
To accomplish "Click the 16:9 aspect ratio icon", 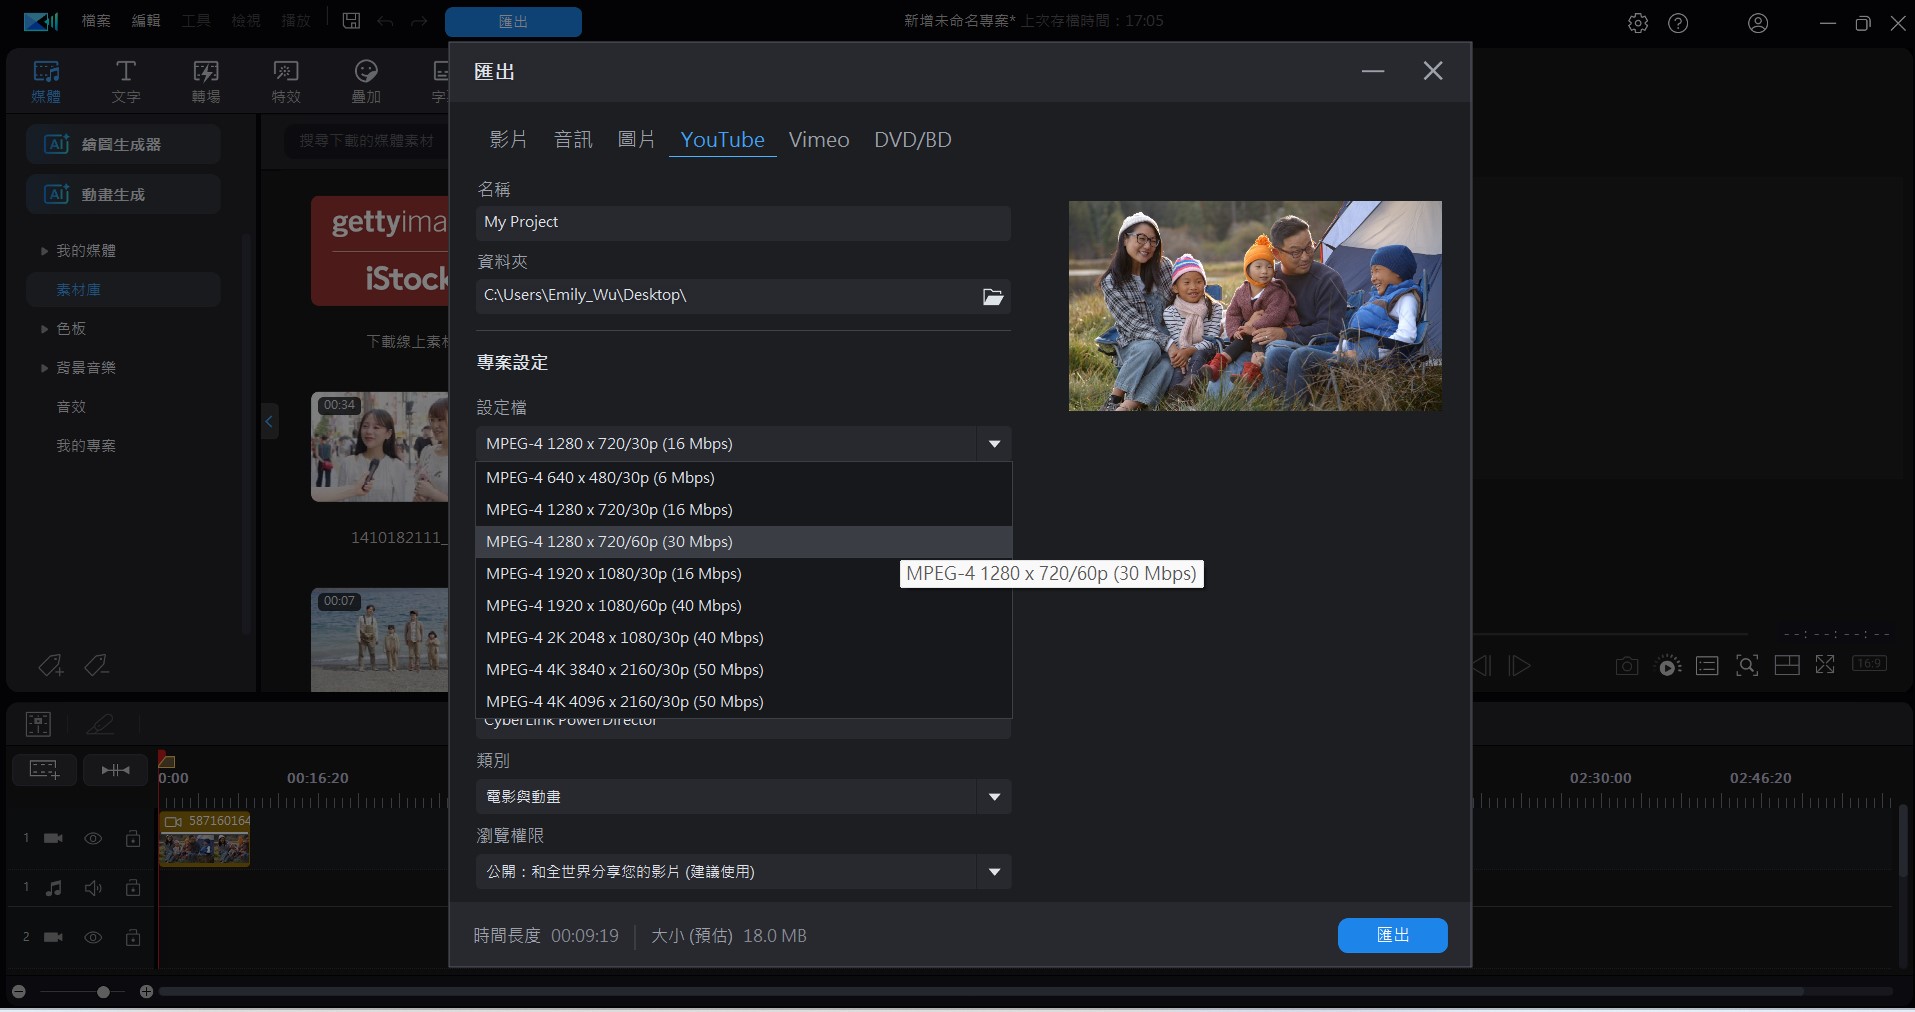I will tap(1869, 663).
